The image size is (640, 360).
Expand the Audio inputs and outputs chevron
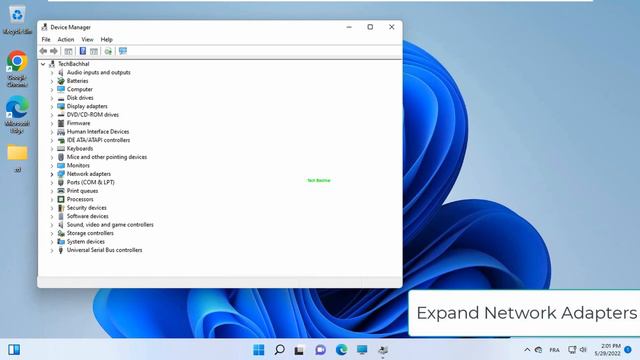(x=52, y=73)
